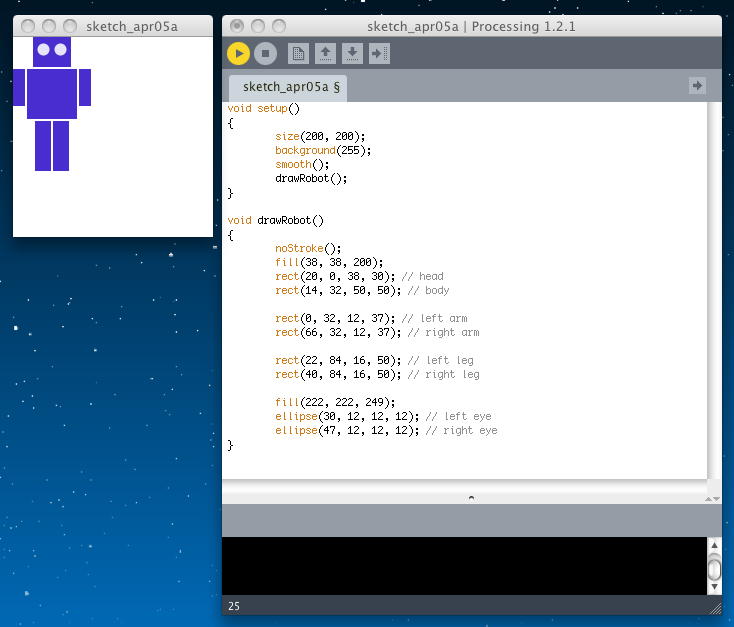Screen dimensions: 734x627
Task: Click the blue robot's body in the output
Action: coord(52,93)
